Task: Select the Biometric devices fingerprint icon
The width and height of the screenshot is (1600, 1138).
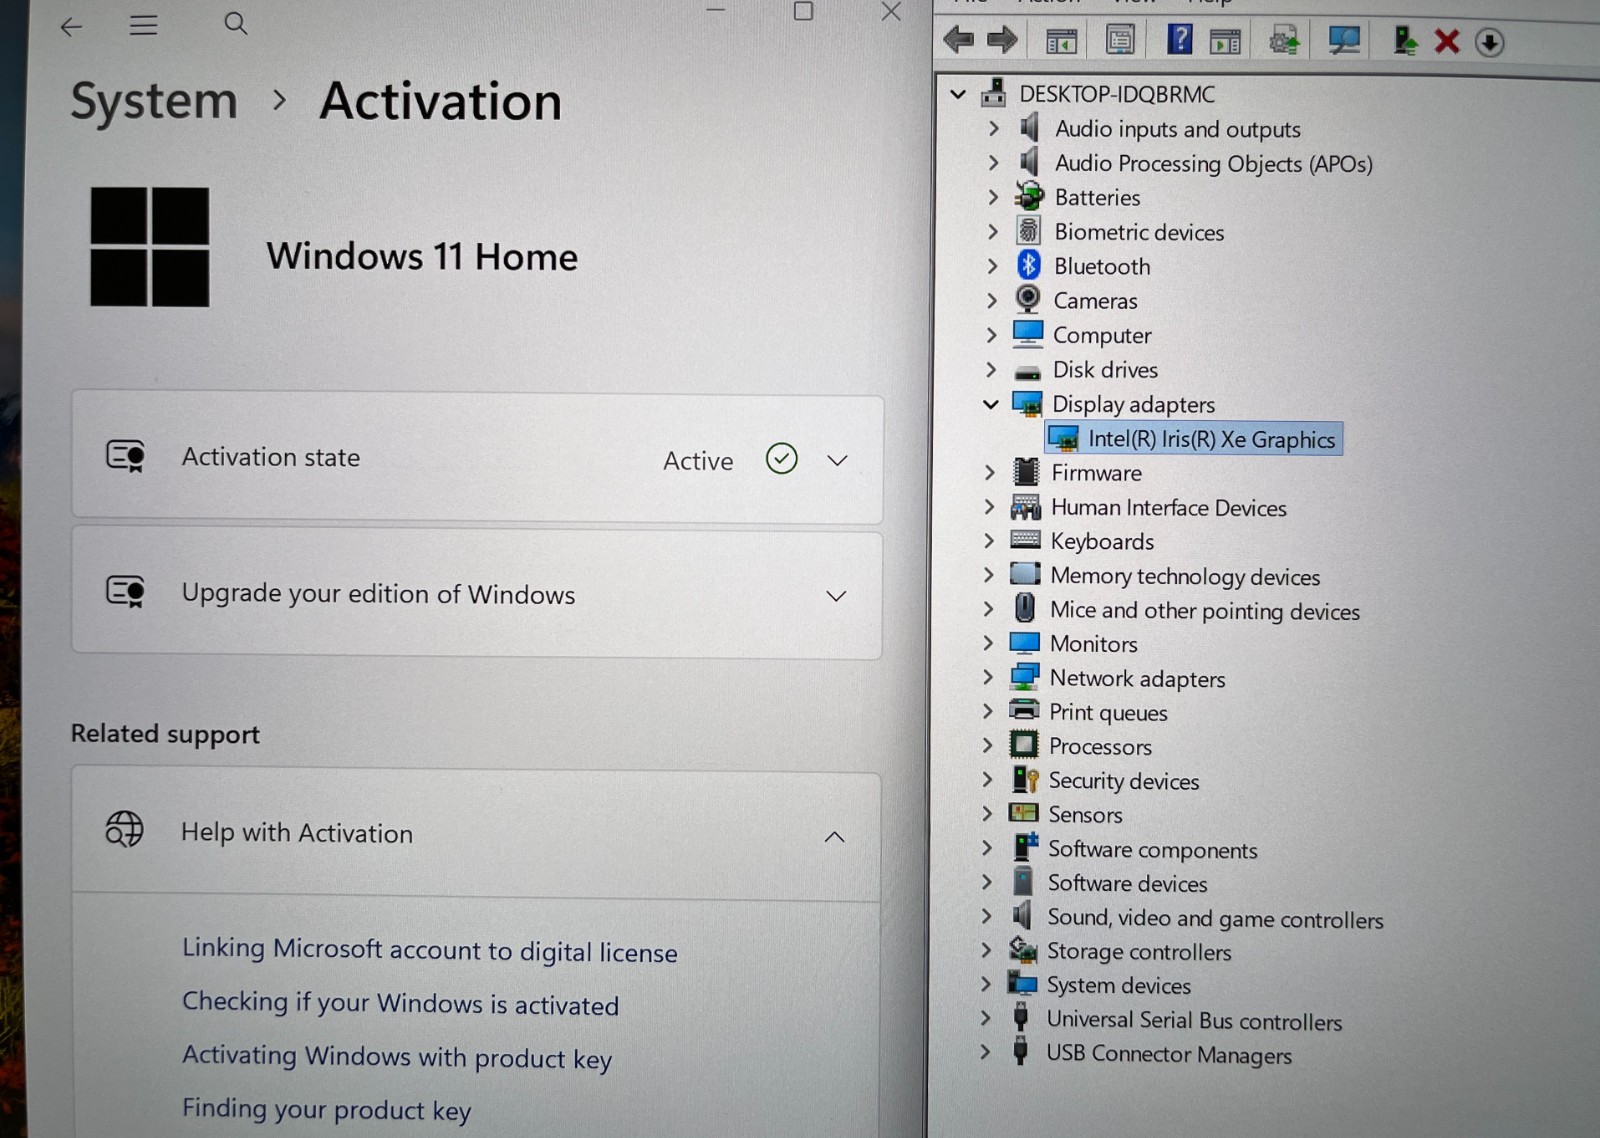Action: 1029,231
